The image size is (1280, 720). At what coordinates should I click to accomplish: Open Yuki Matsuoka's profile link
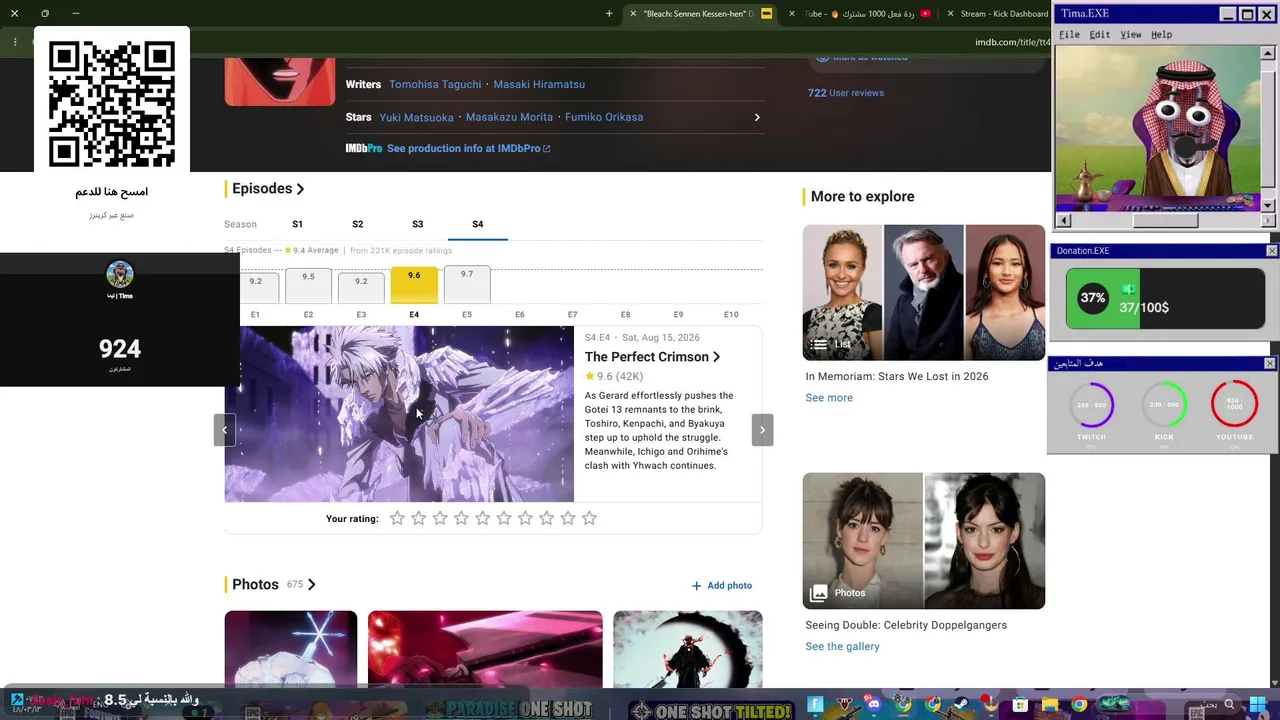pos(416,118)
